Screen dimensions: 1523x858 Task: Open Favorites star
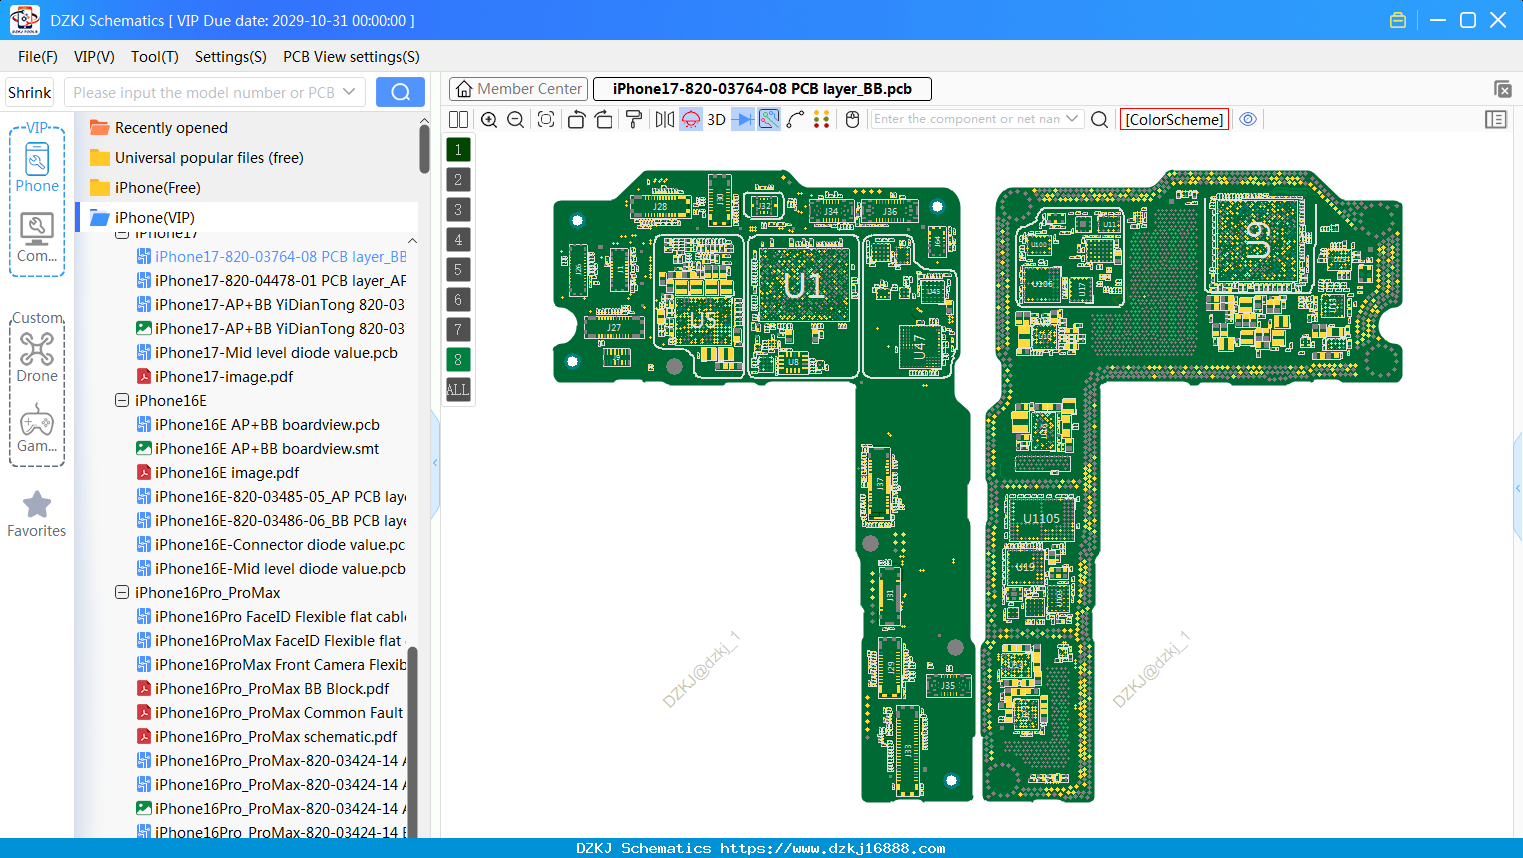[37, 514]
